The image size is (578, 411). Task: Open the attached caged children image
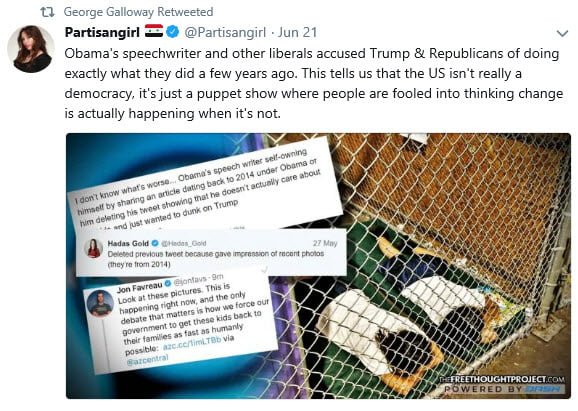(x=318, y=266)
